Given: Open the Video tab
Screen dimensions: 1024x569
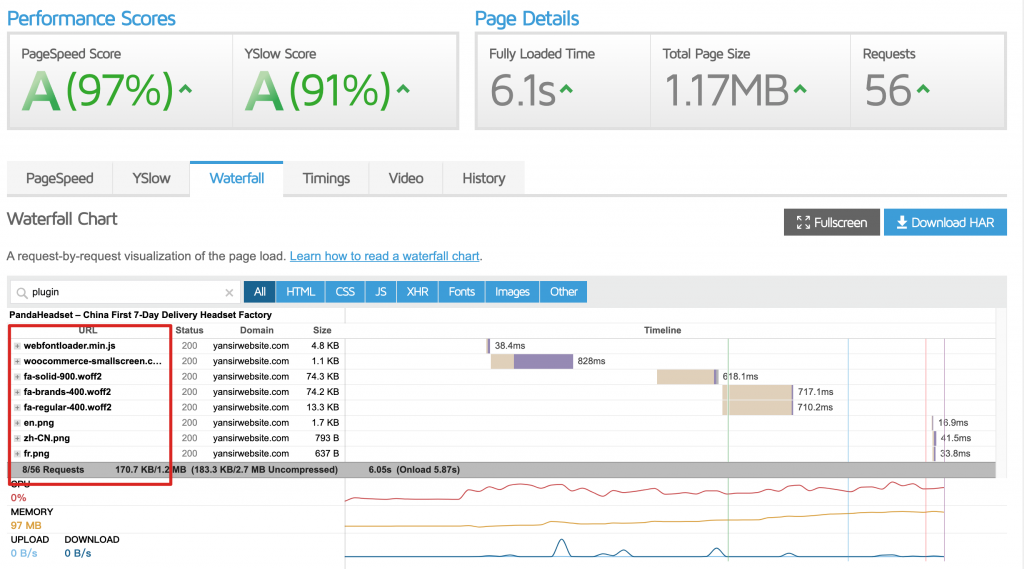Looking at the screenshot, I should click(x=406, y=178).
